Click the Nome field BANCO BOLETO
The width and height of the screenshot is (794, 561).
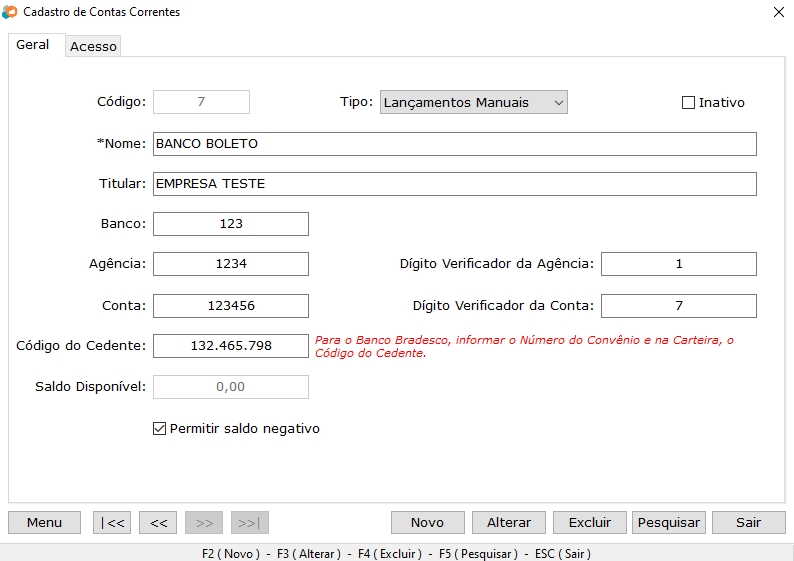pos(455,144)
